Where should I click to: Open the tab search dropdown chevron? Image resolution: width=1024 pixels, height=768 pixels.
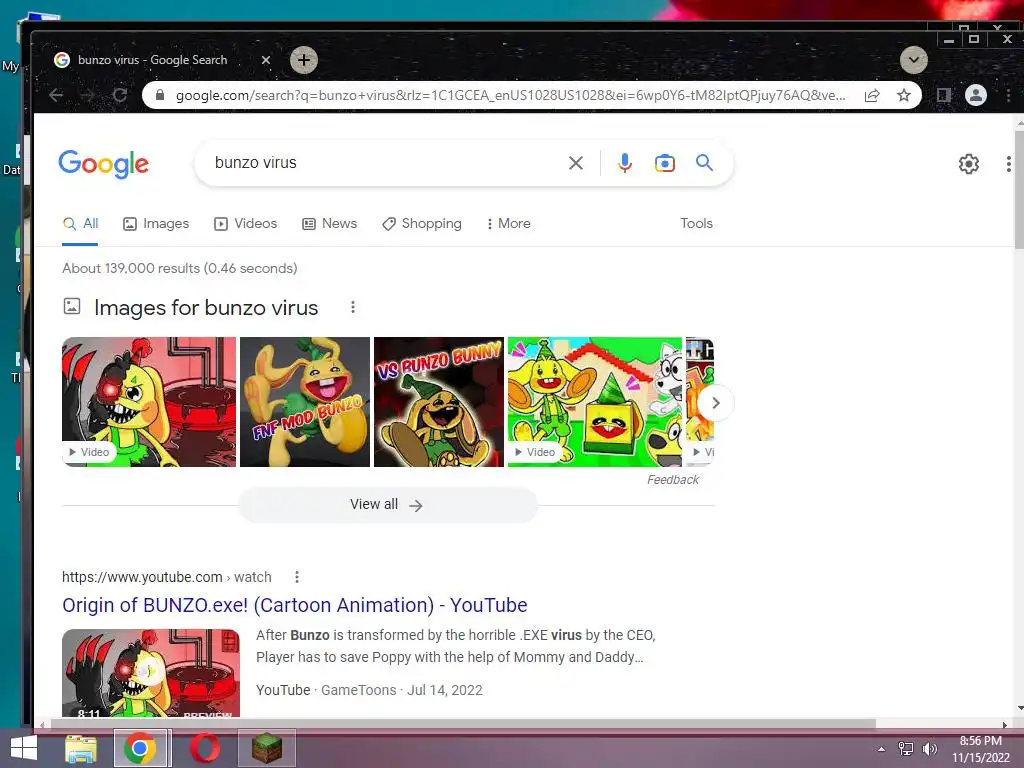pos(914,60)
